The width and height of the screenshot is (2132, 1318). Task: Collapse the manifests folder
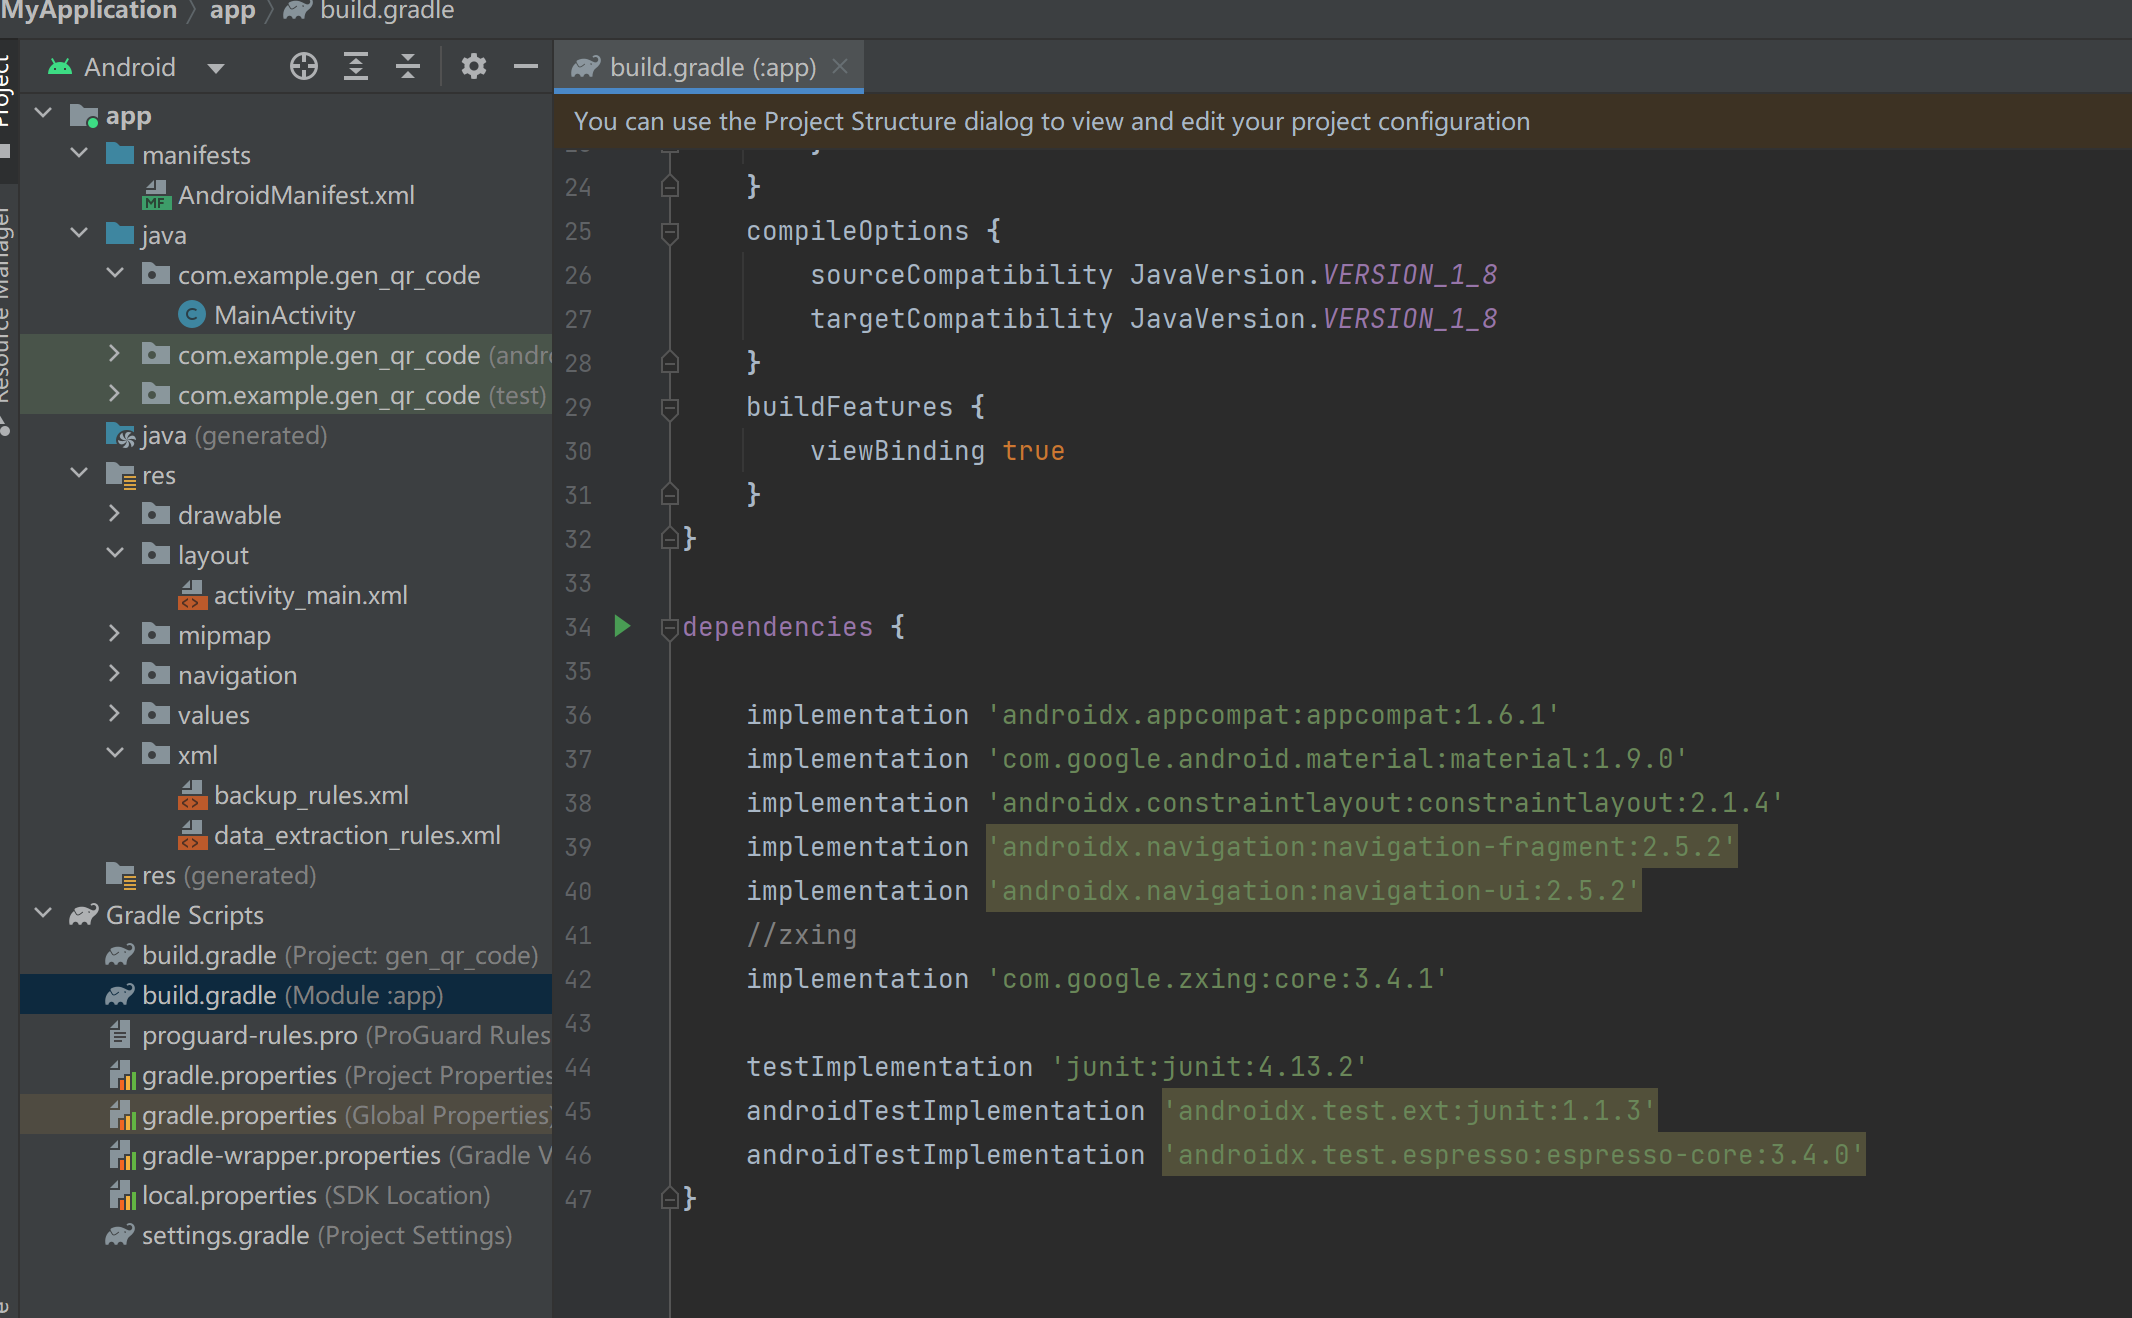(x=80, y=154)
